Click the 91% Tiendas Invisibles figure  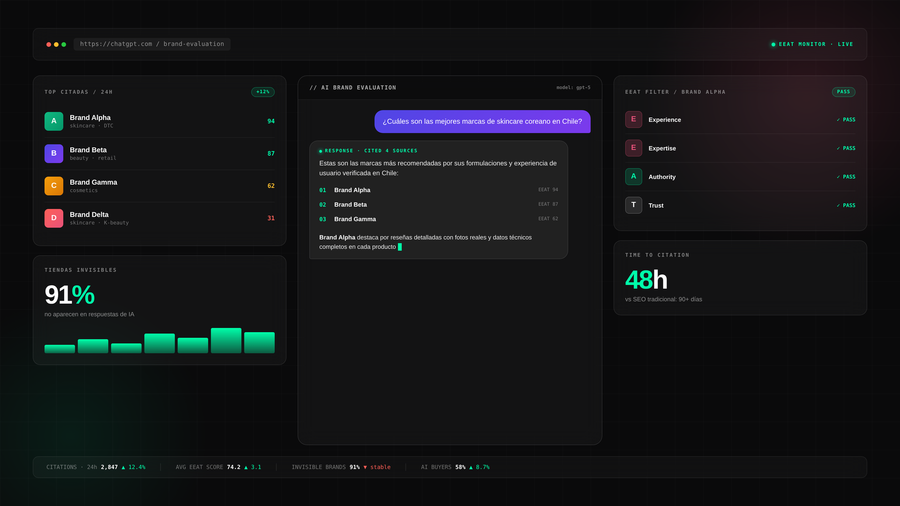point(69,295)
